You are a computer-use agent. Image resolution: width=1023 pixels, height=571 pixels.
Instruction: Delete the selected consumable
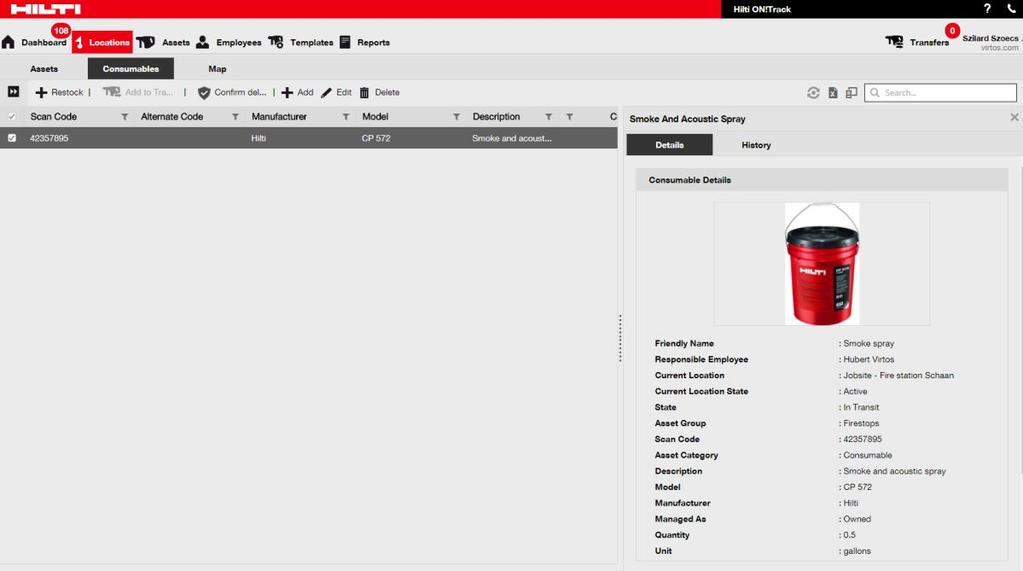380,93
